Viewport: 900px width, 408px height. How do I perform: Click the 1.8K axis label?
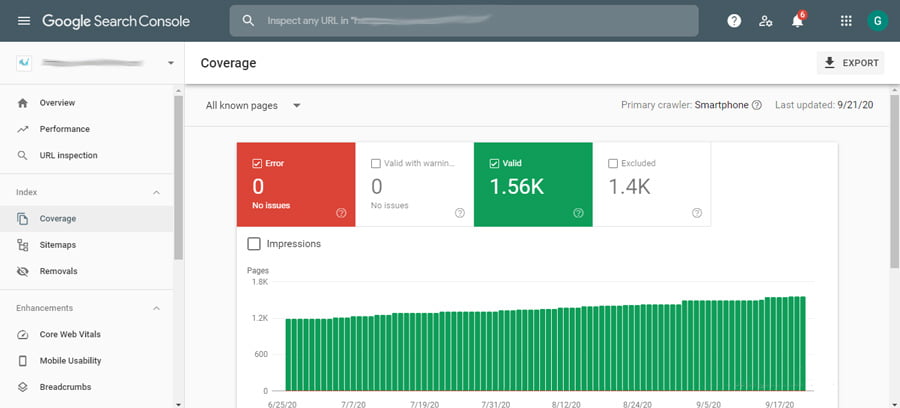tap(260, 282)
